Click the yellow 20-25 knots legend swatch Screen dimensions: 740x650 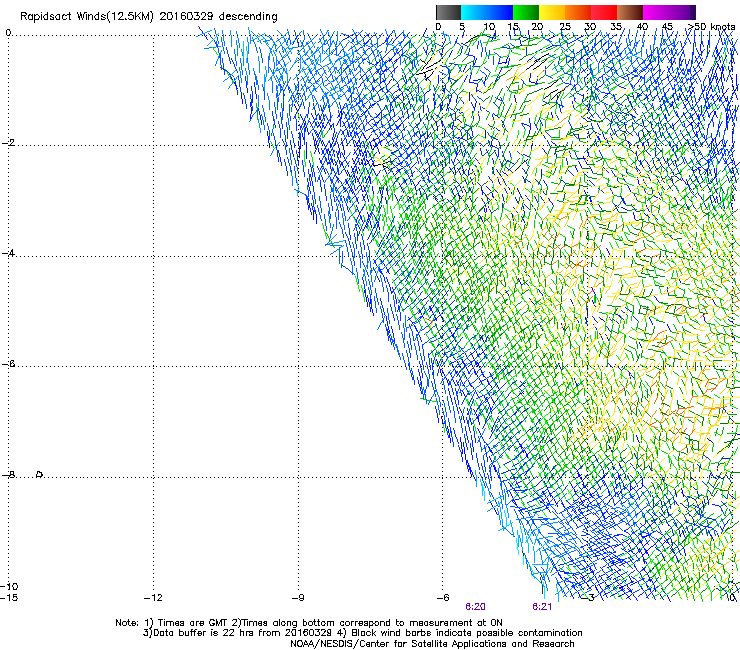click(x=552, y=12)
